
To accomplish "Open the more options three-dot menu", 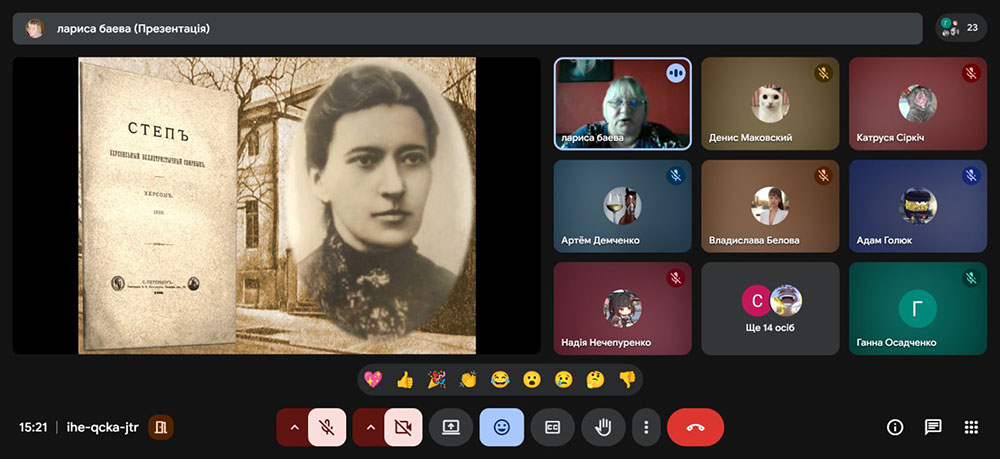I will coord(646,427).
